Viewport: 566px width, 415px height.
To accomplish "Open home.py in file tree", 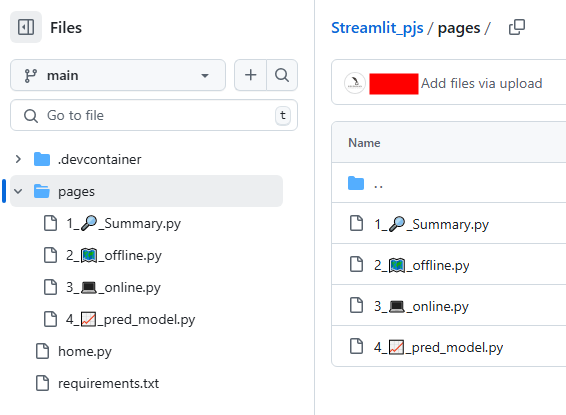I will 85,351.
